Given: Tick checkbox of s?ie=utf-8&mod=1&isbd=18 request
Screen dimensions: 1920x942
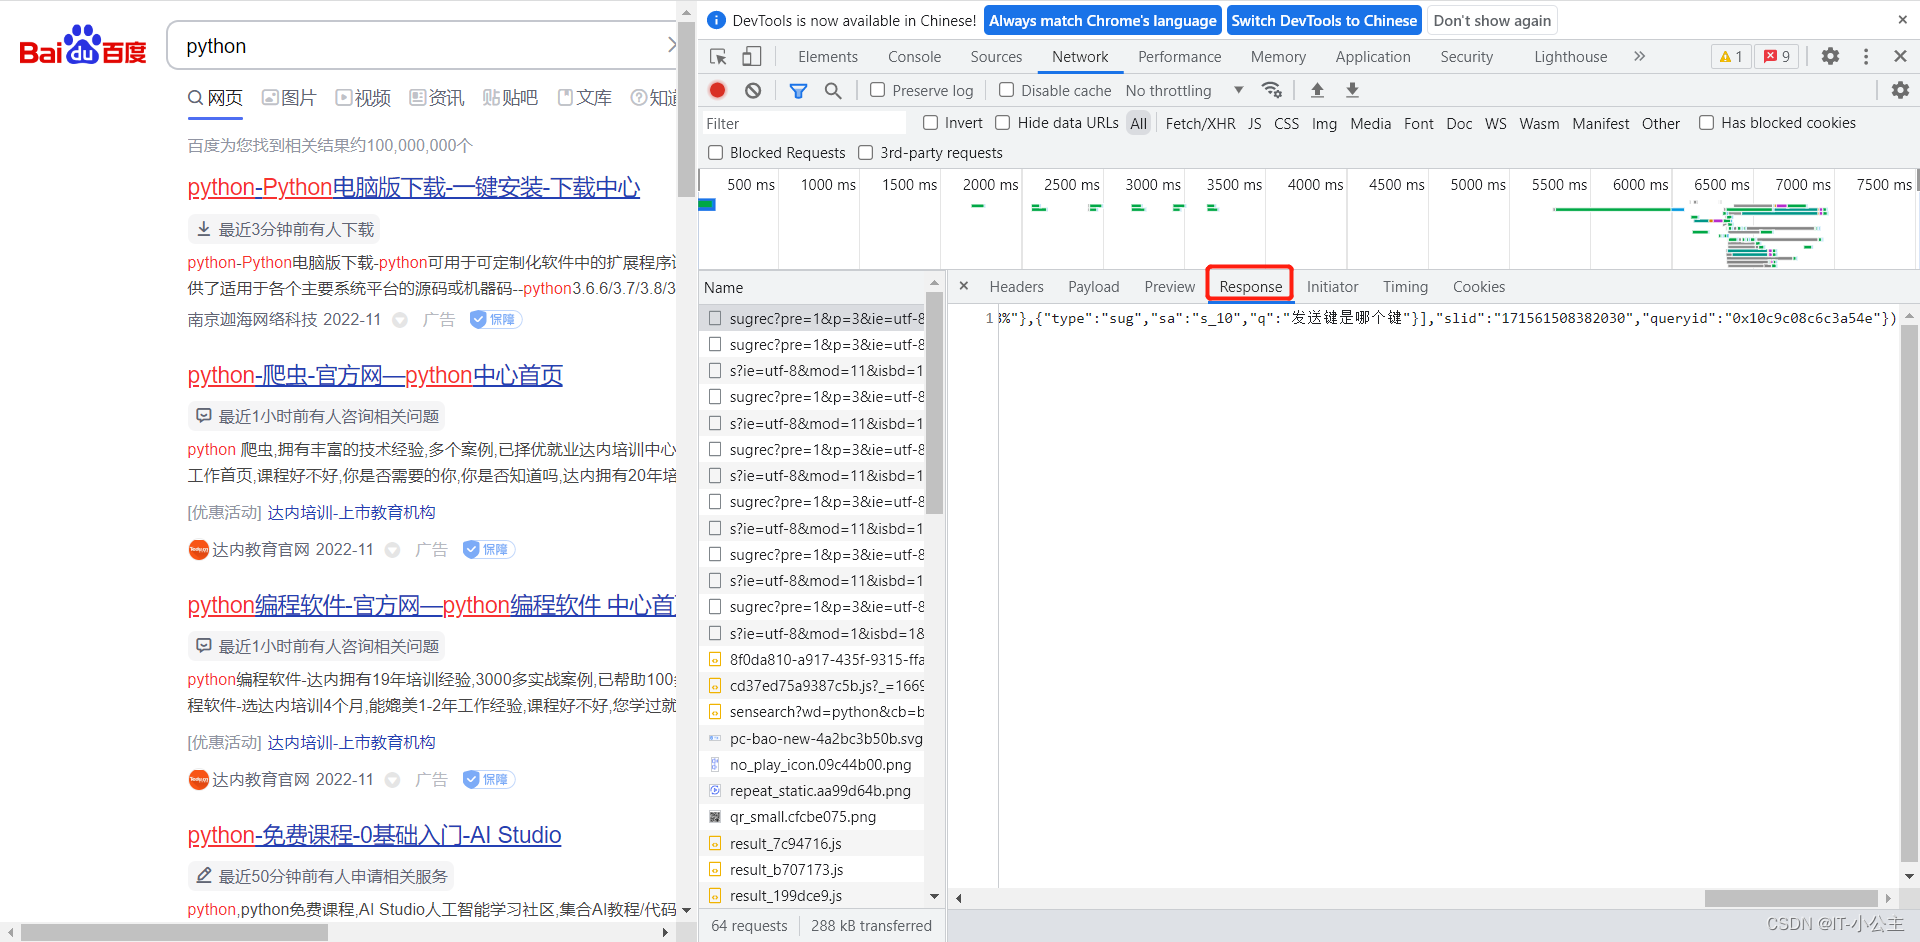Looking at the screenshot, I should (x=715, y=633).
